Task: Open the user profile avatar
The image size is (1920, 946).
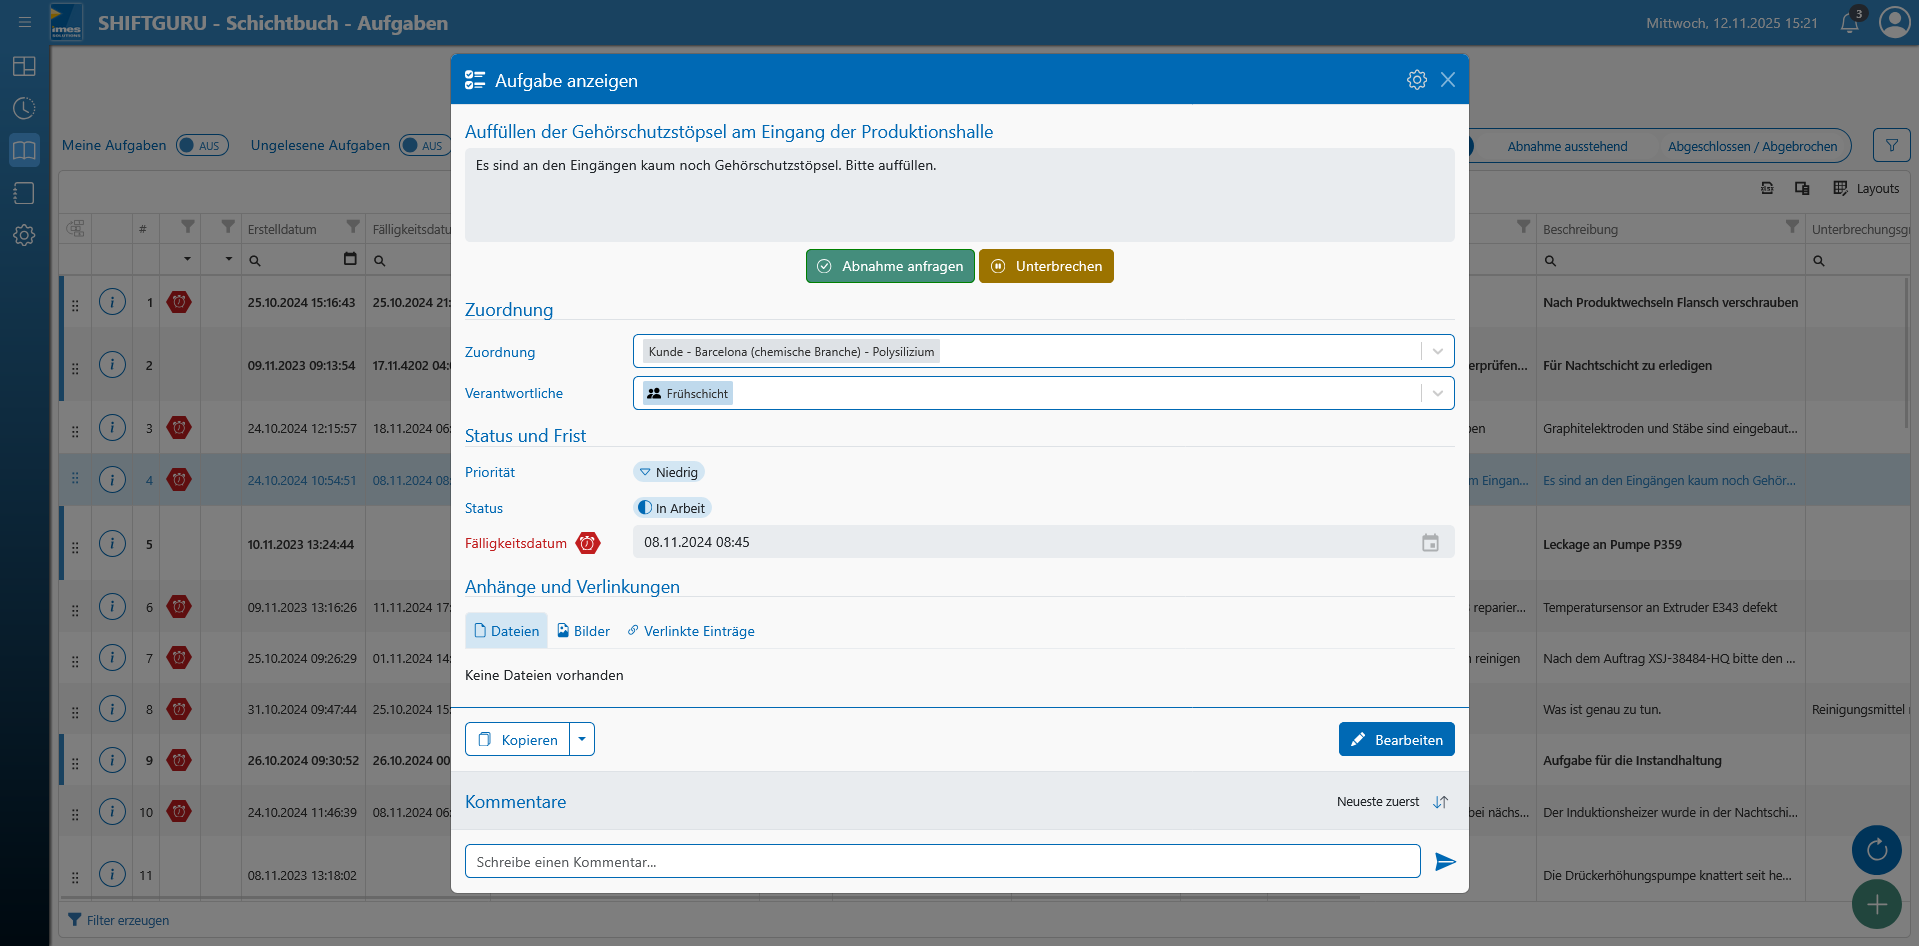Action: click(x=1894, y=22)
